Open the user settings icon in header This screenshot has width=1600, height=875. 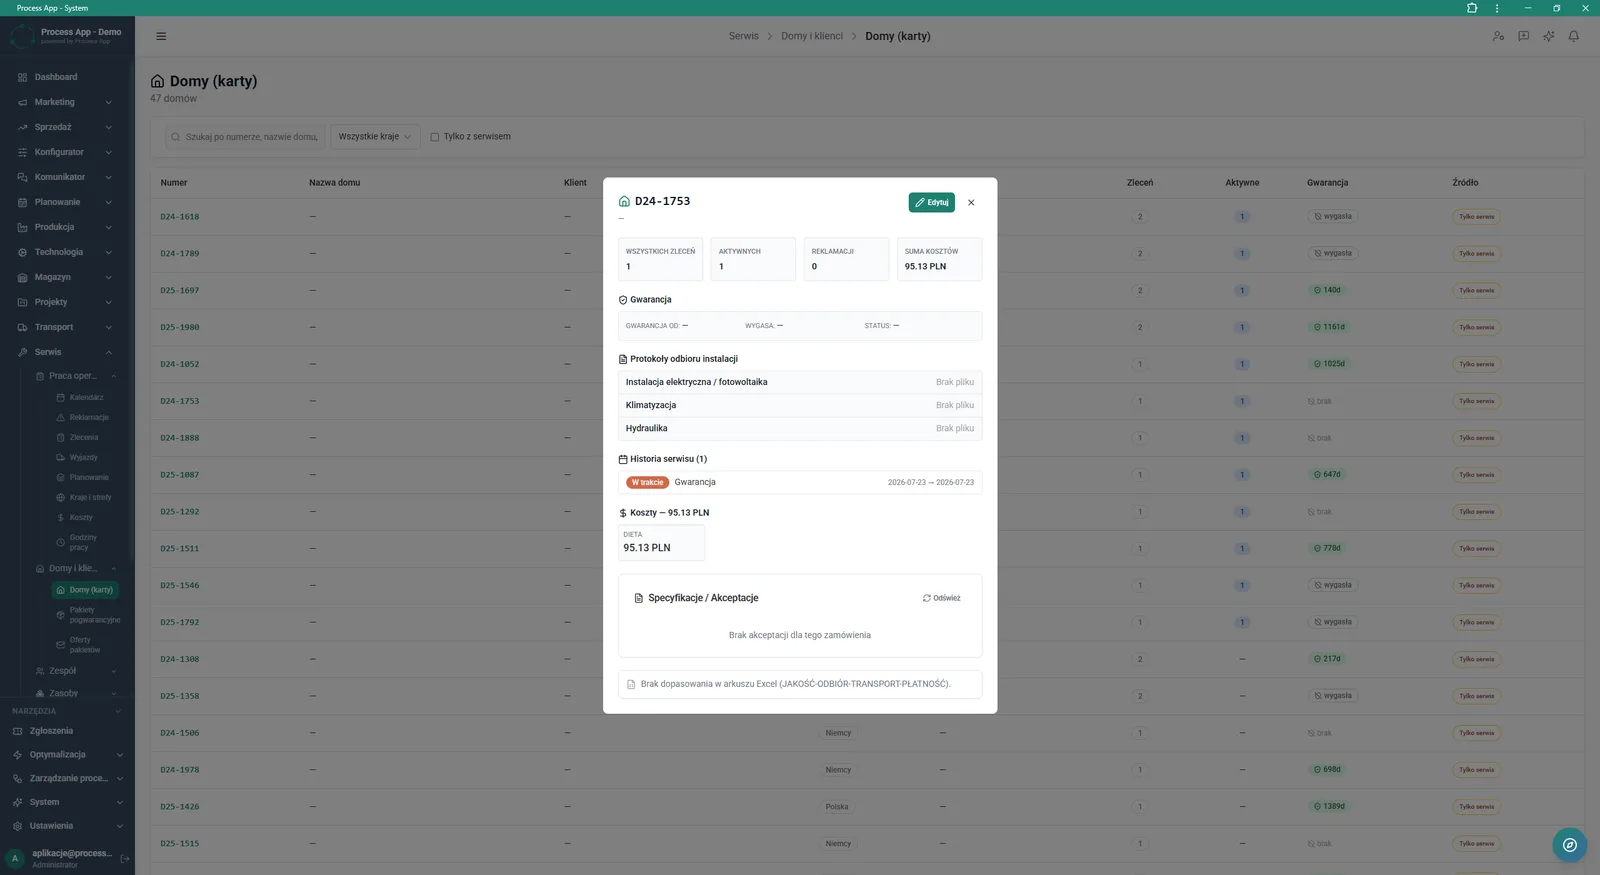point(1498,36)
